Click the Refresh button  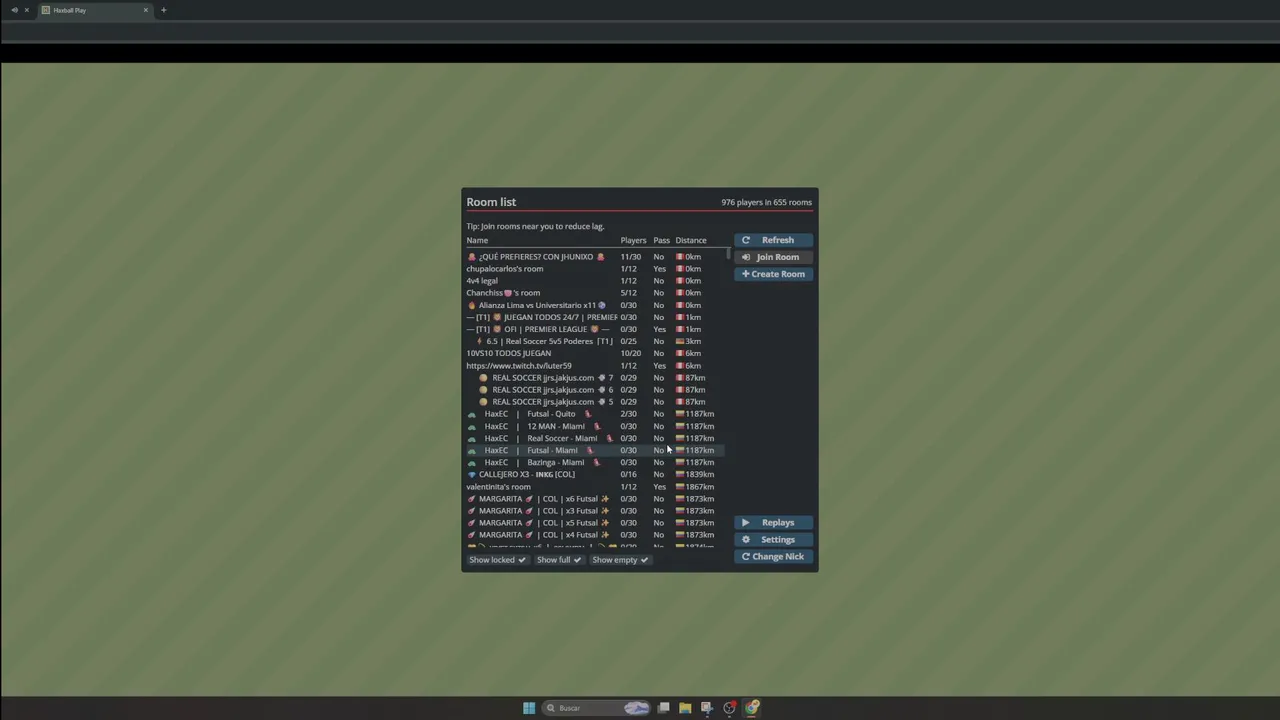click(773, 240)
